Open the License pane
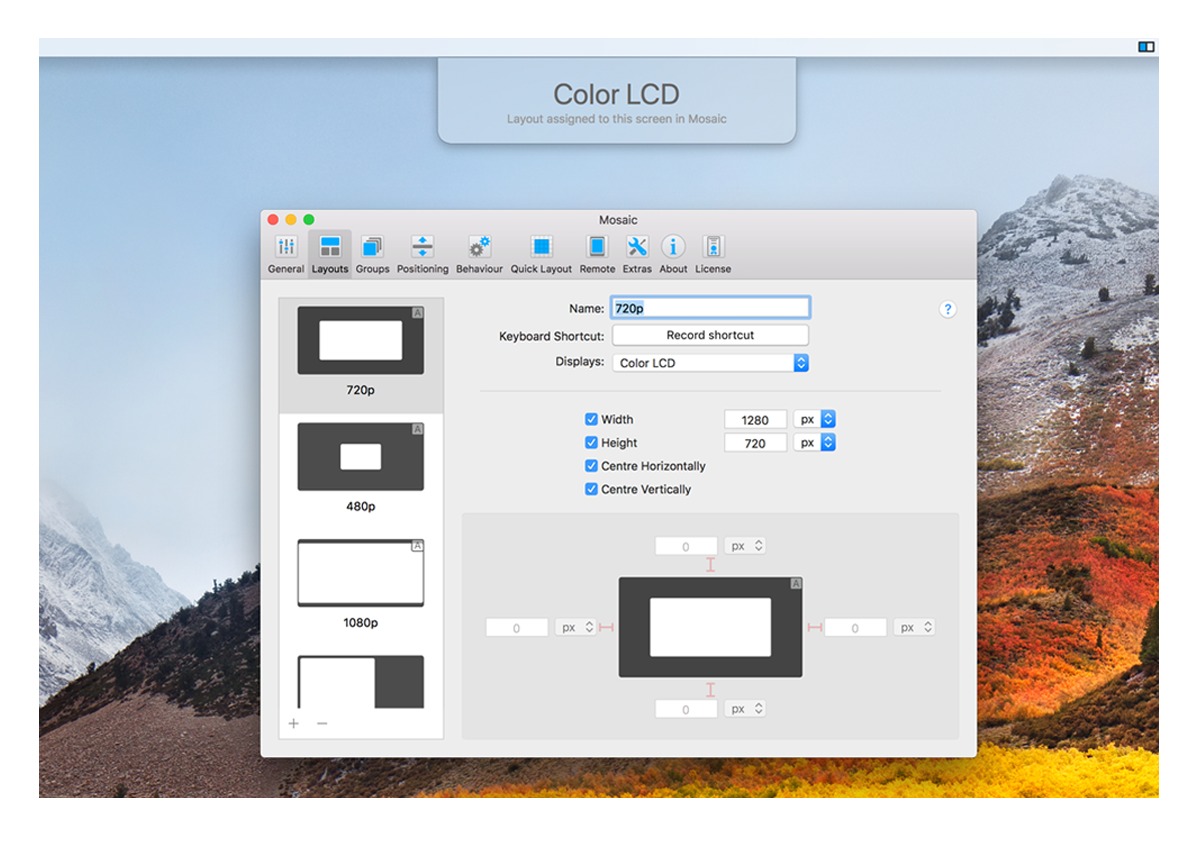 [713, 254]
